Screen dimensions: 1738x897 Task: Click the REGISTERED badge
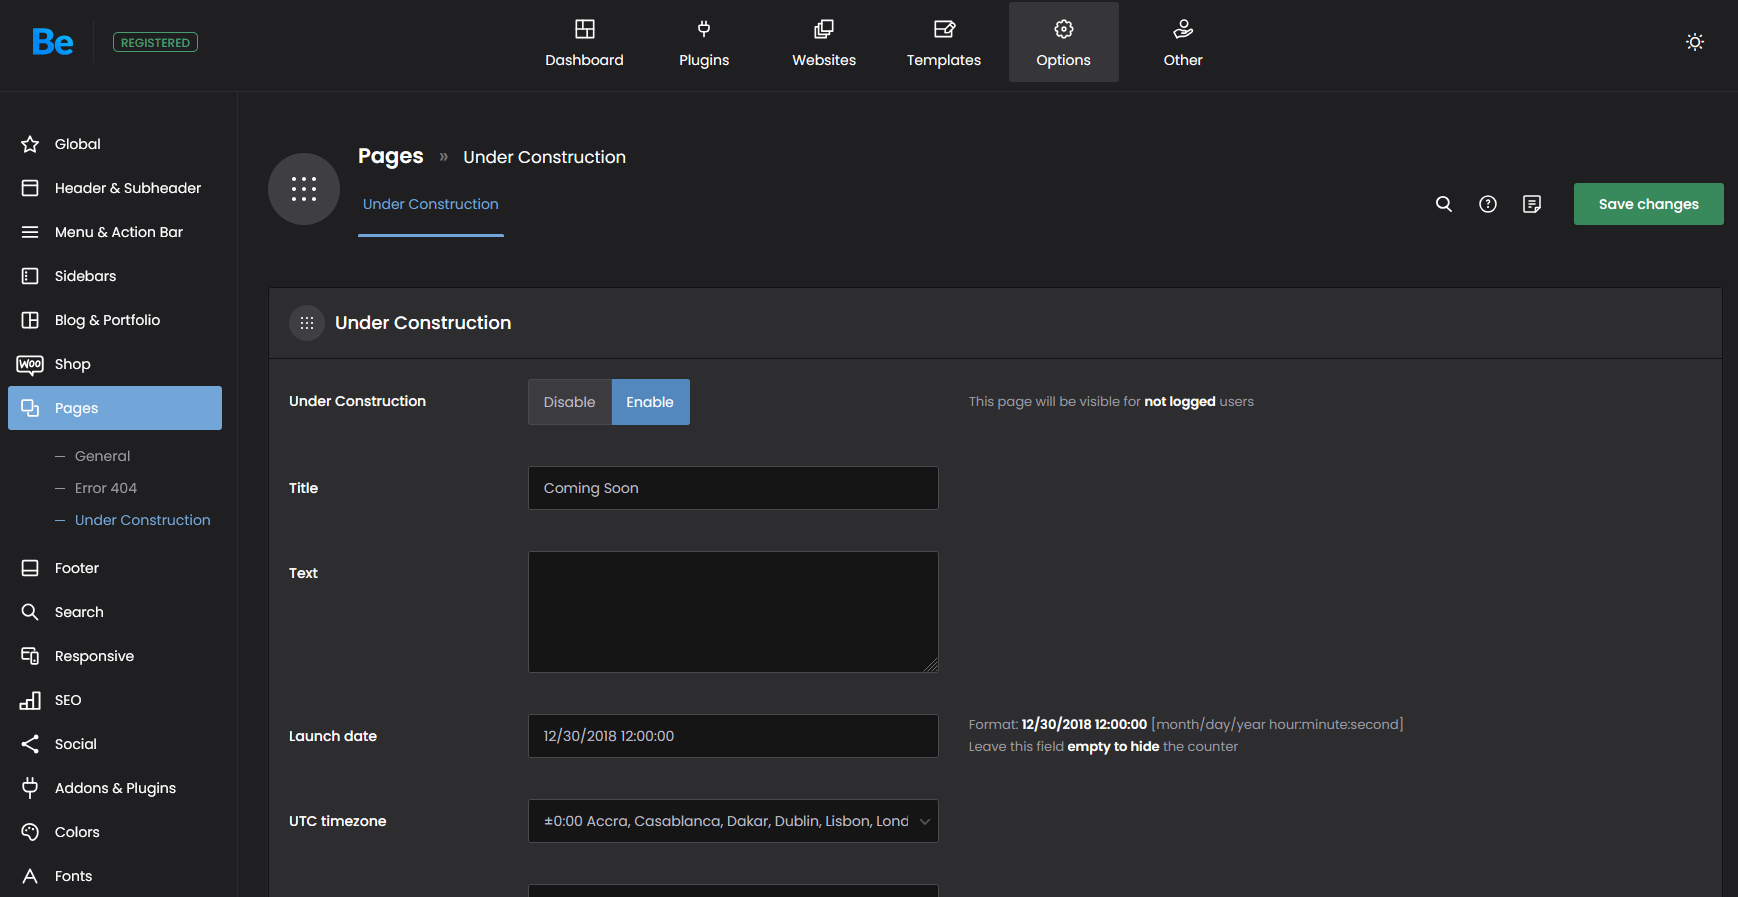pyautogui.click(x=155, y=42)
